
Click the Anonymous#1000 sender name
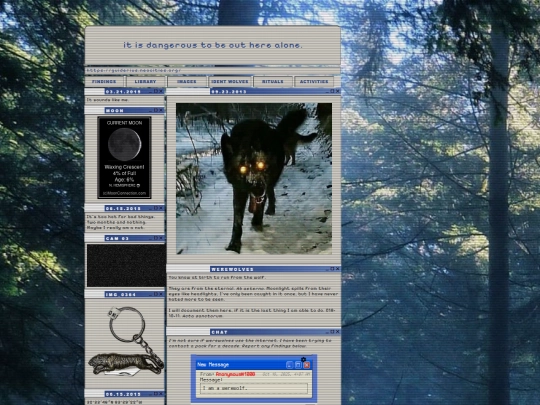click(x=236, y=374)
